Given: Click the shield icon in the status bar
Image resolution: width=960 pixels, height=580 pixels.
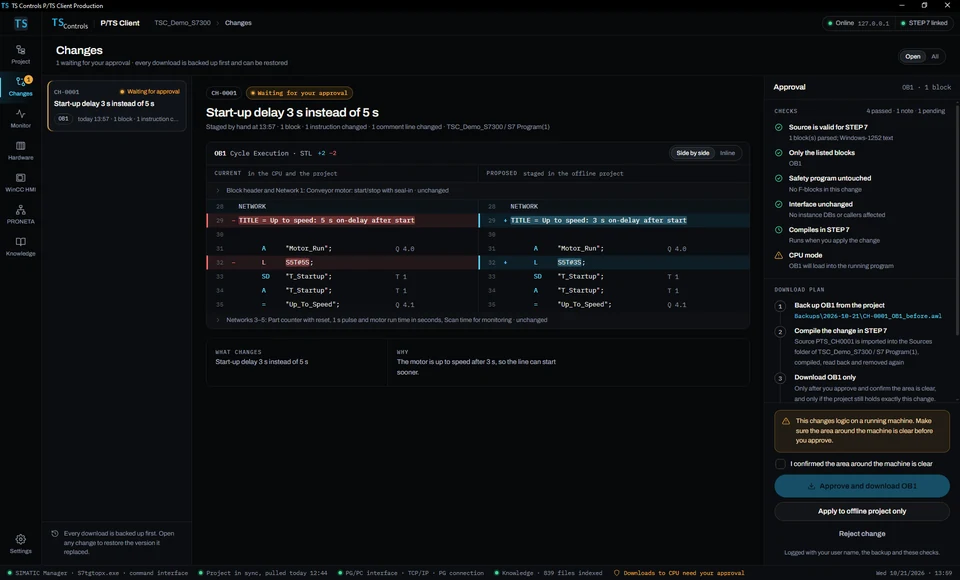Looking at the screenshot, I should [x=617, y=573].
